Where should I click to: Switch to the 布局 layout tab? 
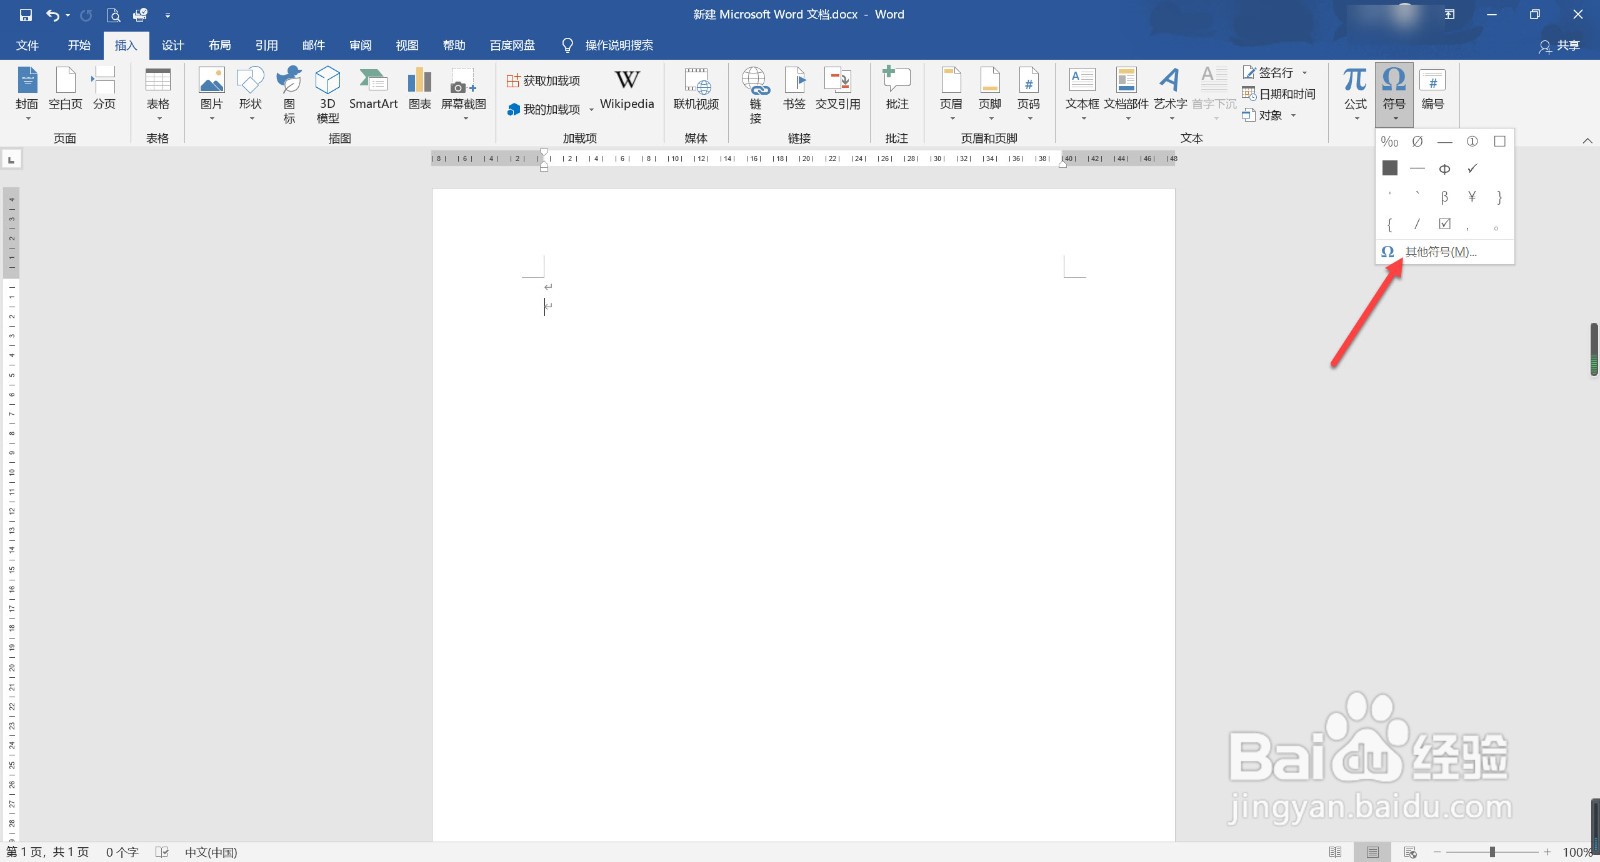220,45
